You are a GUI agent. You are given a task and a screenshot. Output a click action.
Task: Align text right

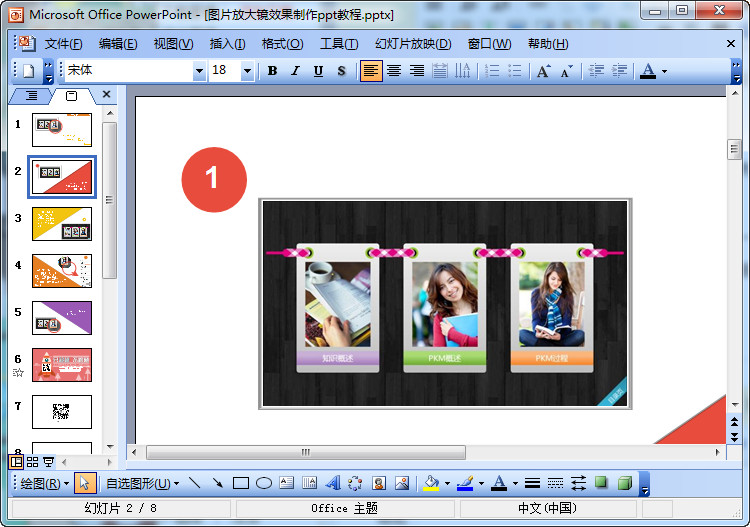tap(417, 71)
